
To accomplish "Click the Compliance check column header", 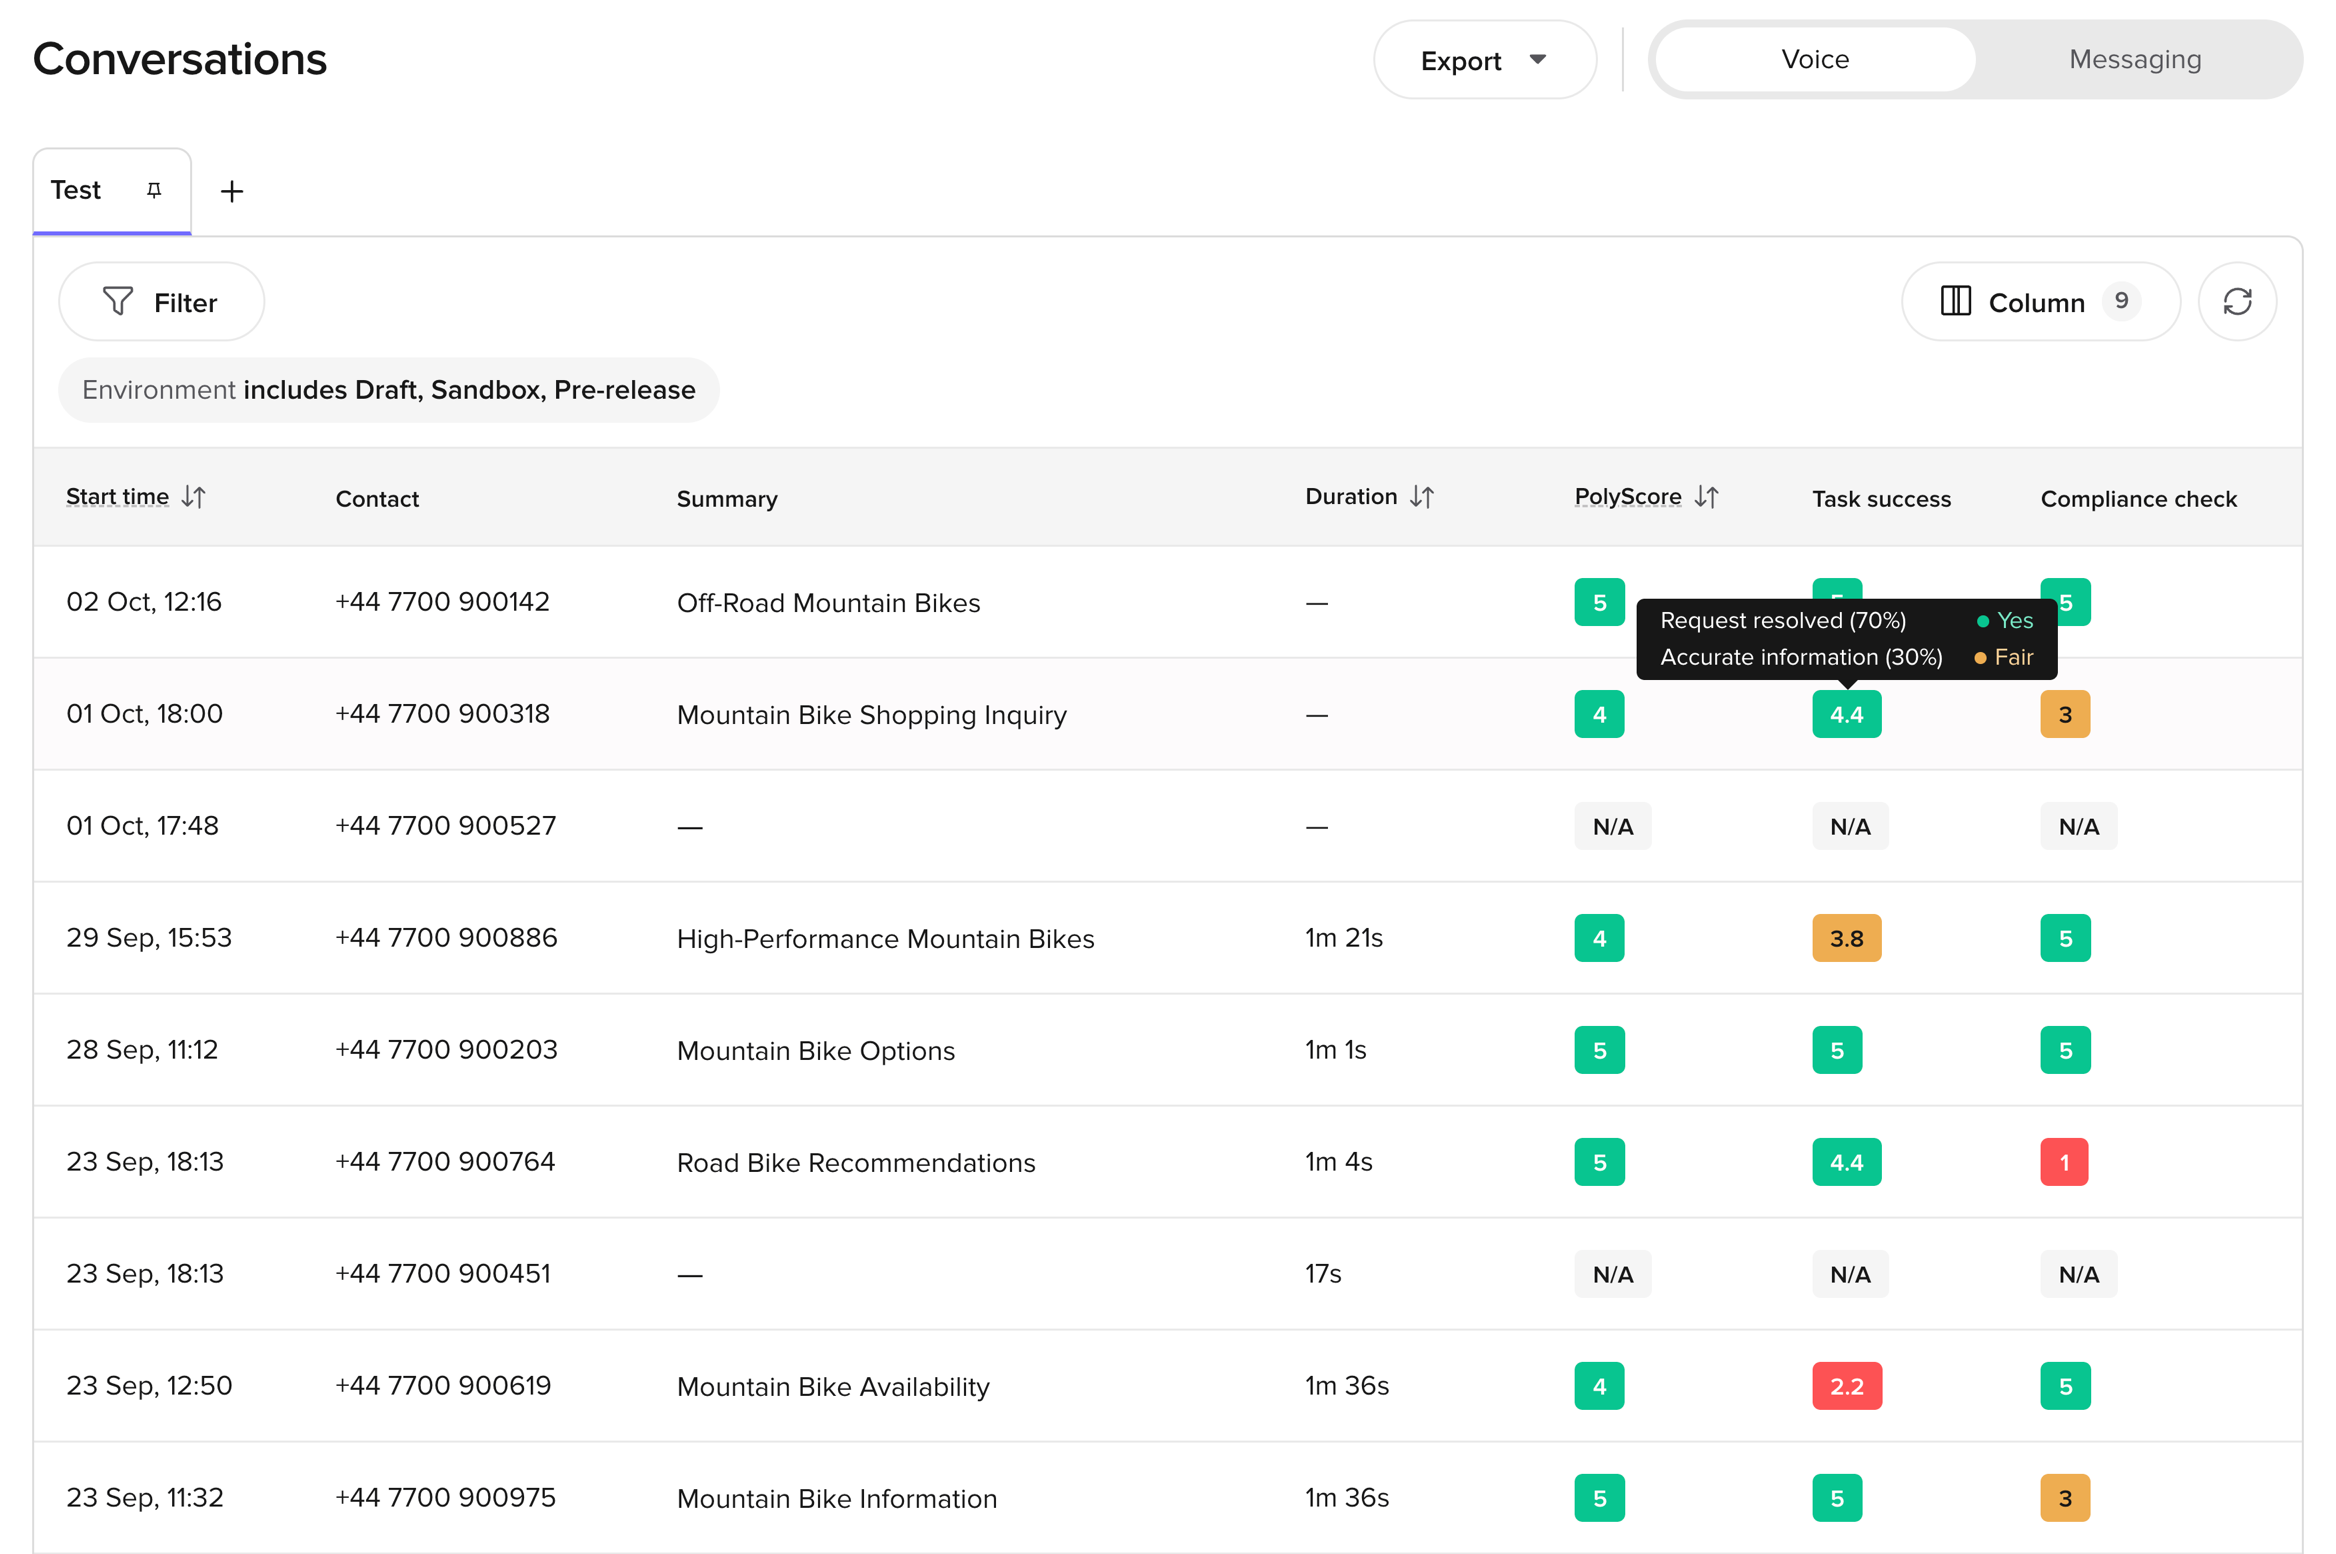I will coord(2138,499).
